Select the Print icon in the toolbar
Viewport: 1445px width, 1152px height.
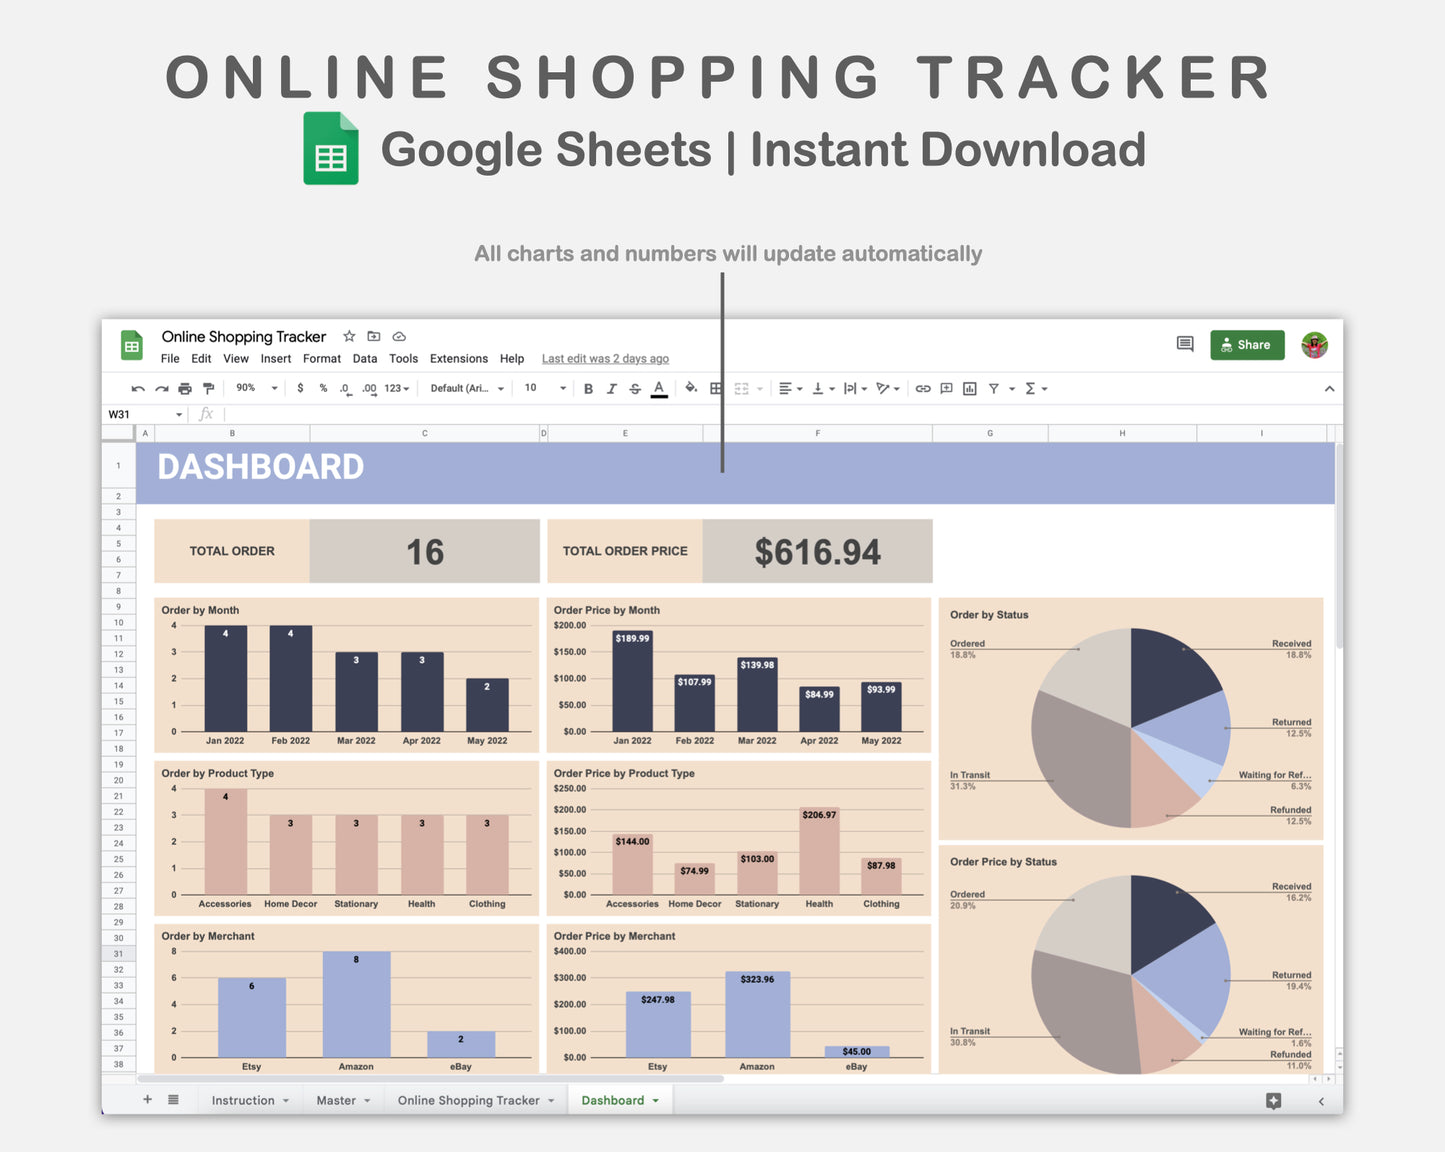(x=185, y=388)
